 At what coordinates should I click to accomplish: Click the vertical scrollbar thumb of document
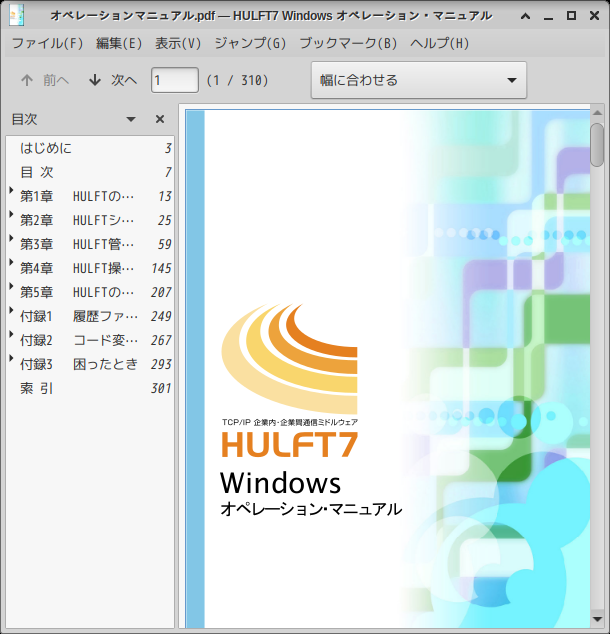coord(597,145)
